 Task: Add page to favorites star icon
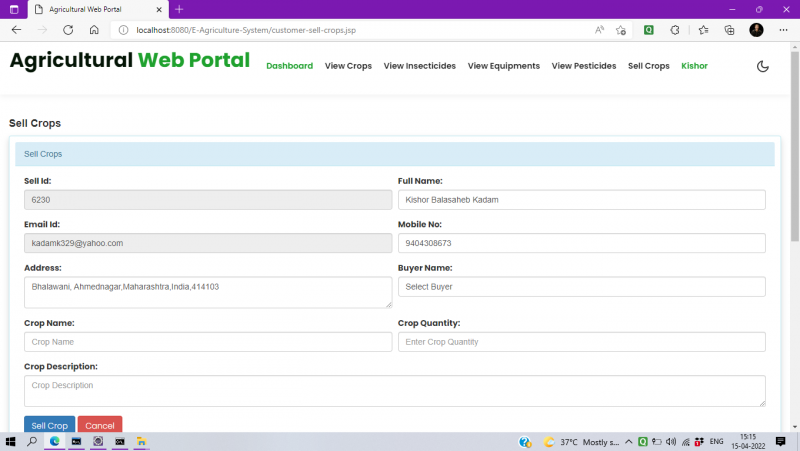point(621,30)
